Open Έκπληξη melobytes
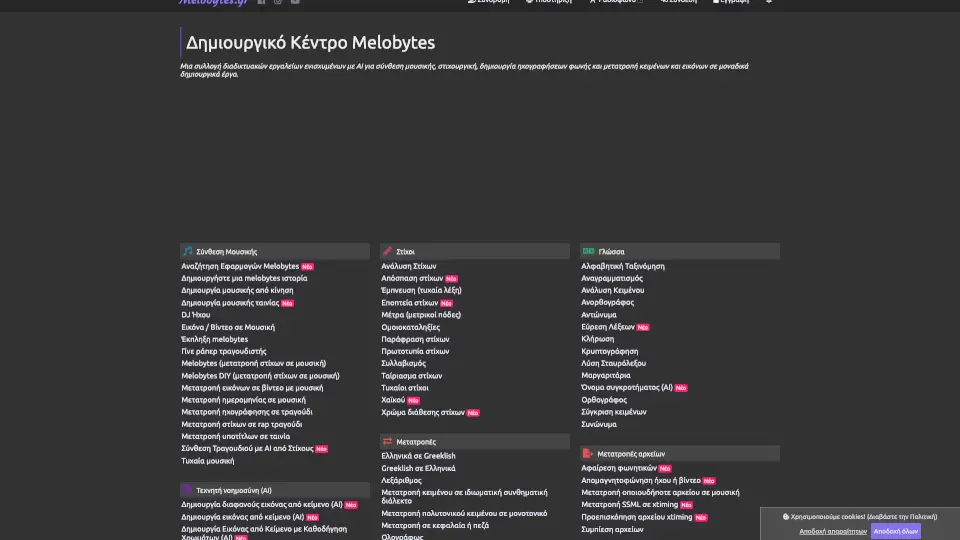The width and height of the screenshot is (960, 540). pos(214,339)
